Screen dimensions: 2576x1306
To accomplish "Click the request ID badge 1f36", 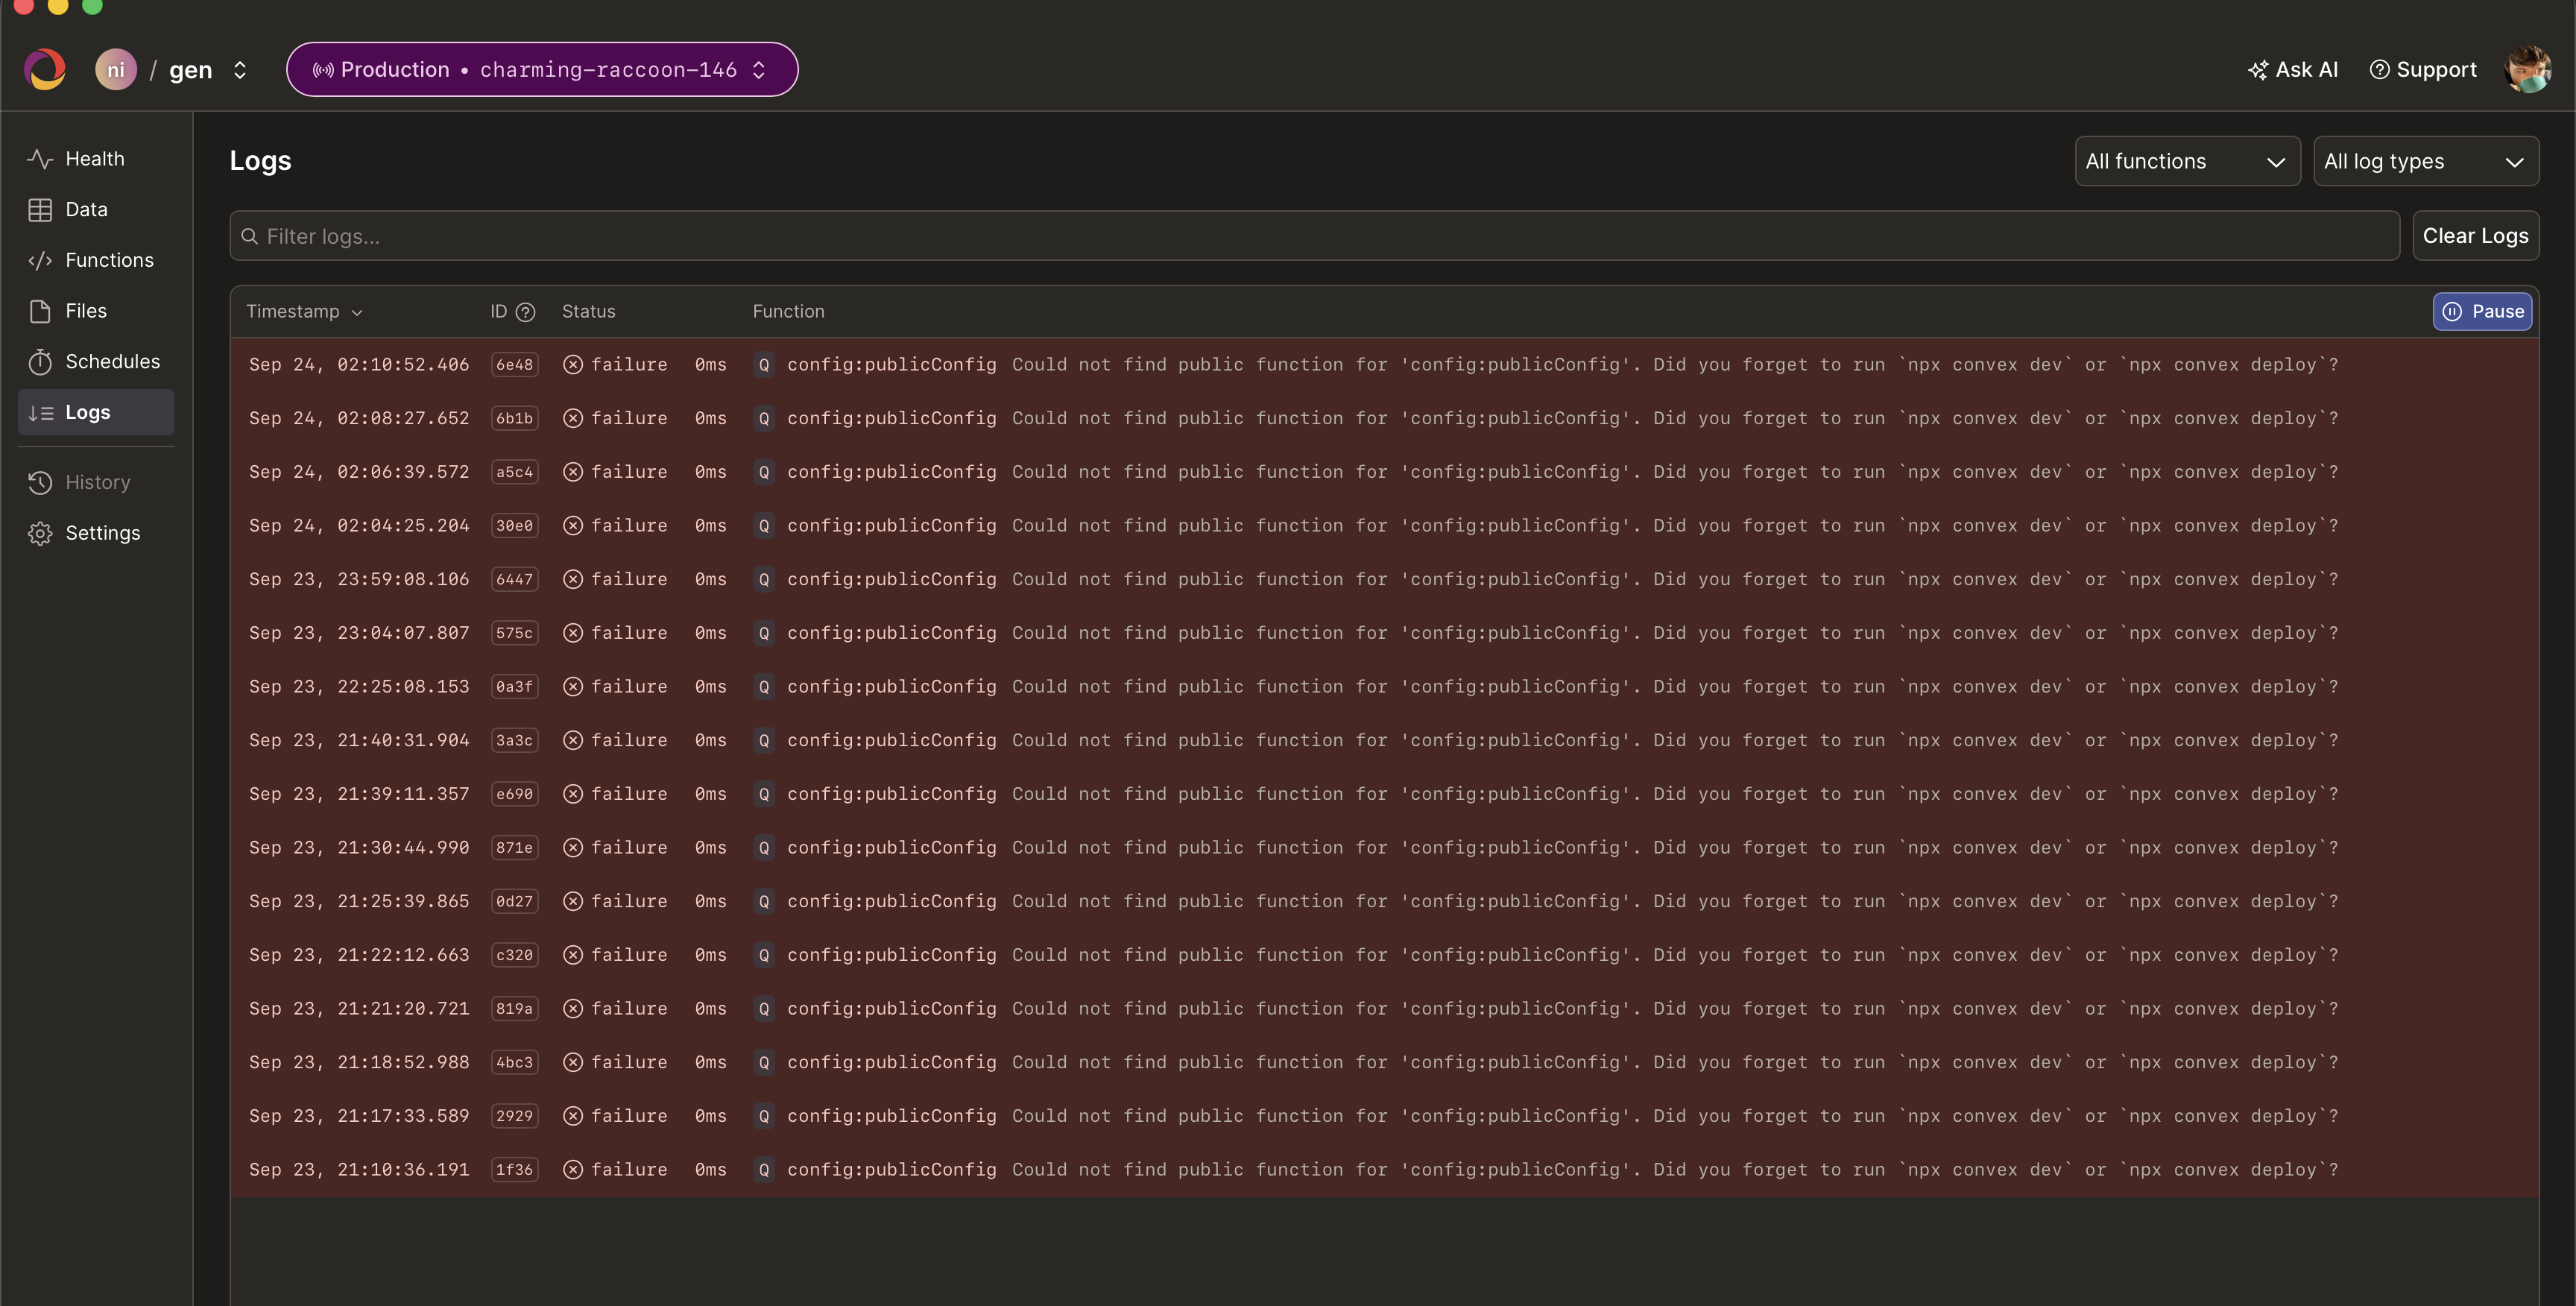I will click(x=514, y=1169).
